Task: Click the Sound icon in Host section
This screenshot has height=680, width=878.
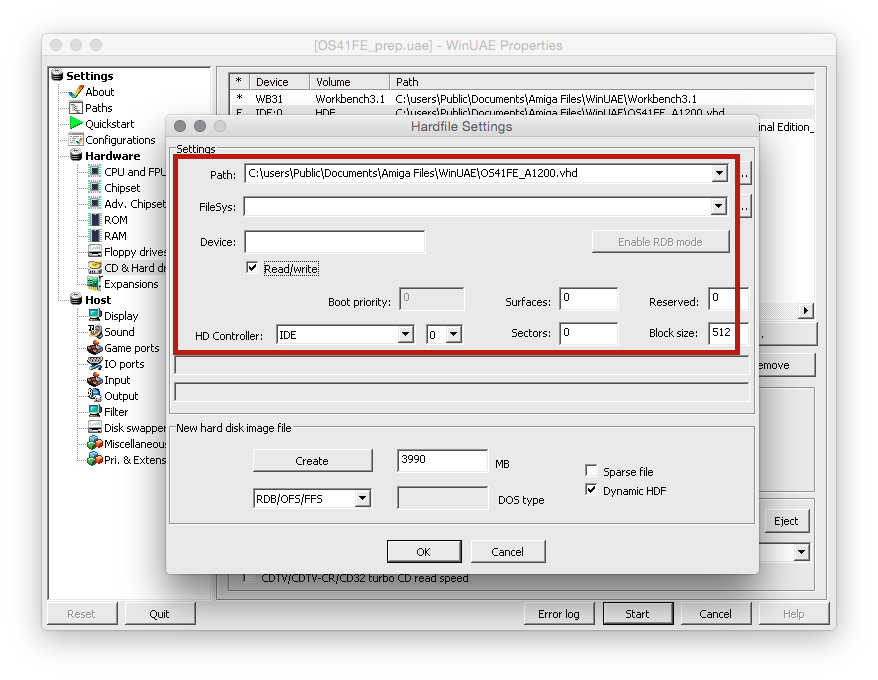Action: [95, 332]
